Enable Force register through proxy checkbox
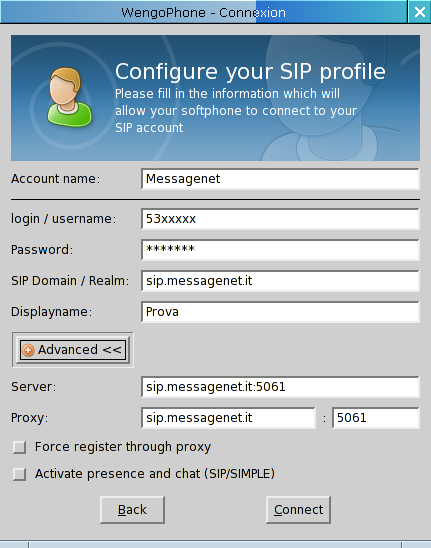Screen dimensions: 431x548 coord(19,447)
